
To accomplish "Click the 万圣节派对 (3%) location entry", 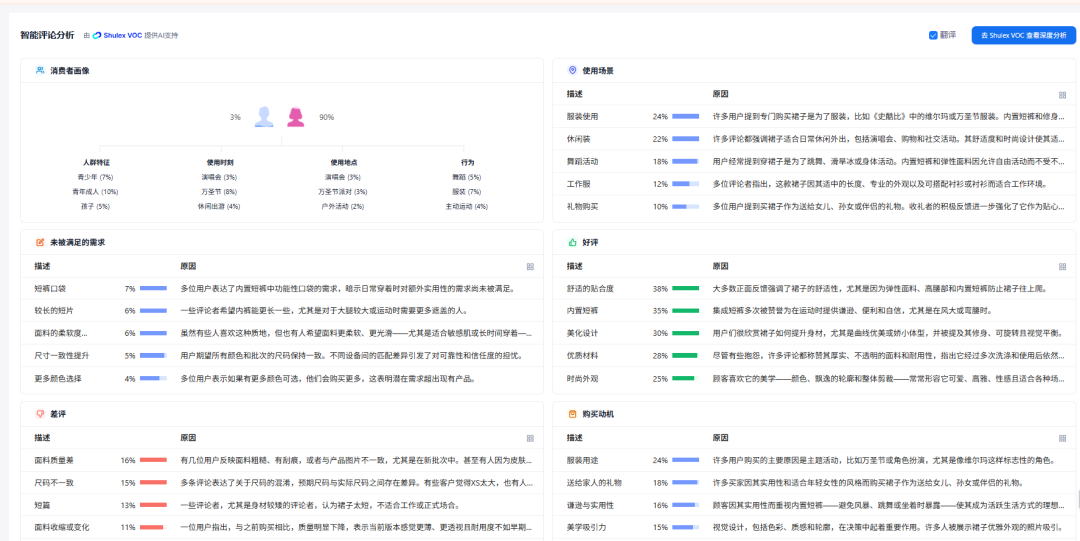I will tap(342, 192).
